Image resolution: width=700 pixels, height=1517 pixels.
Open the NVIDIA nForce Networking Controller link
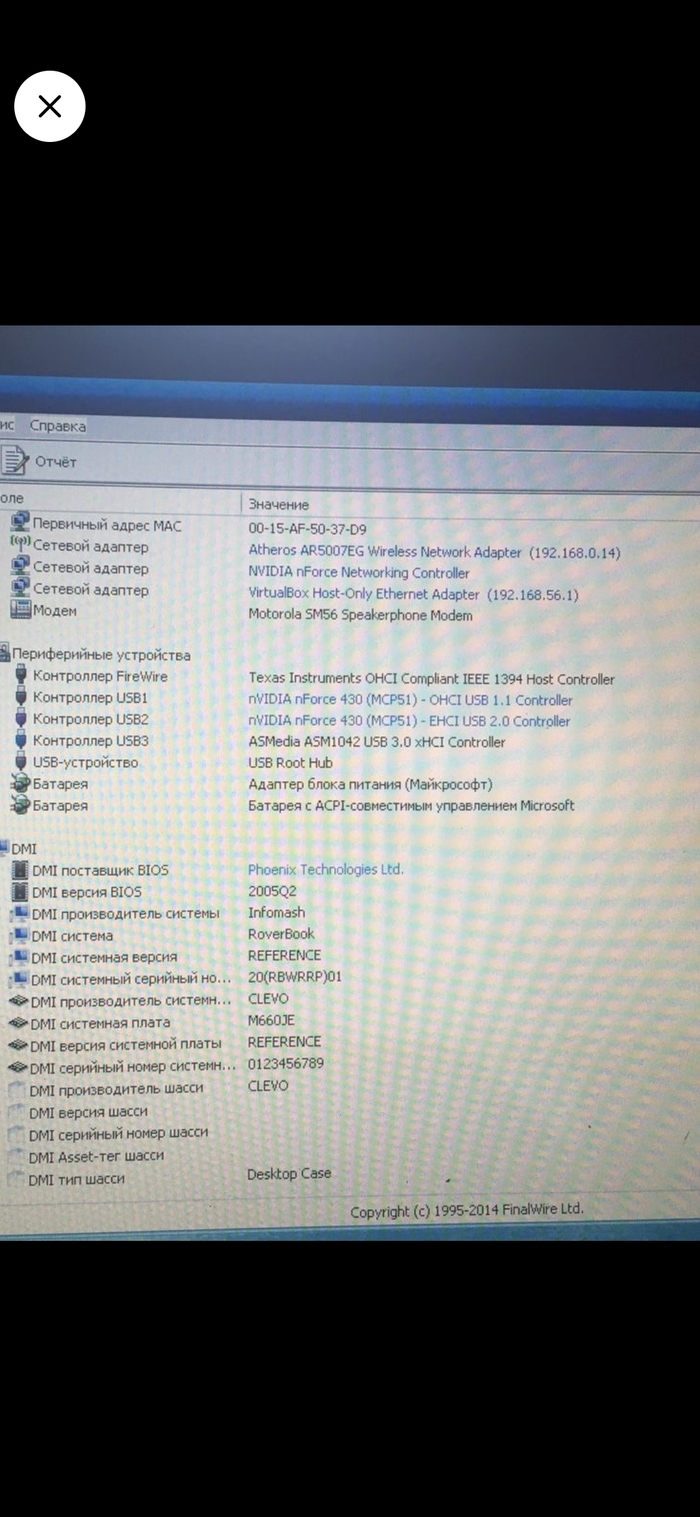coord(359,573)
